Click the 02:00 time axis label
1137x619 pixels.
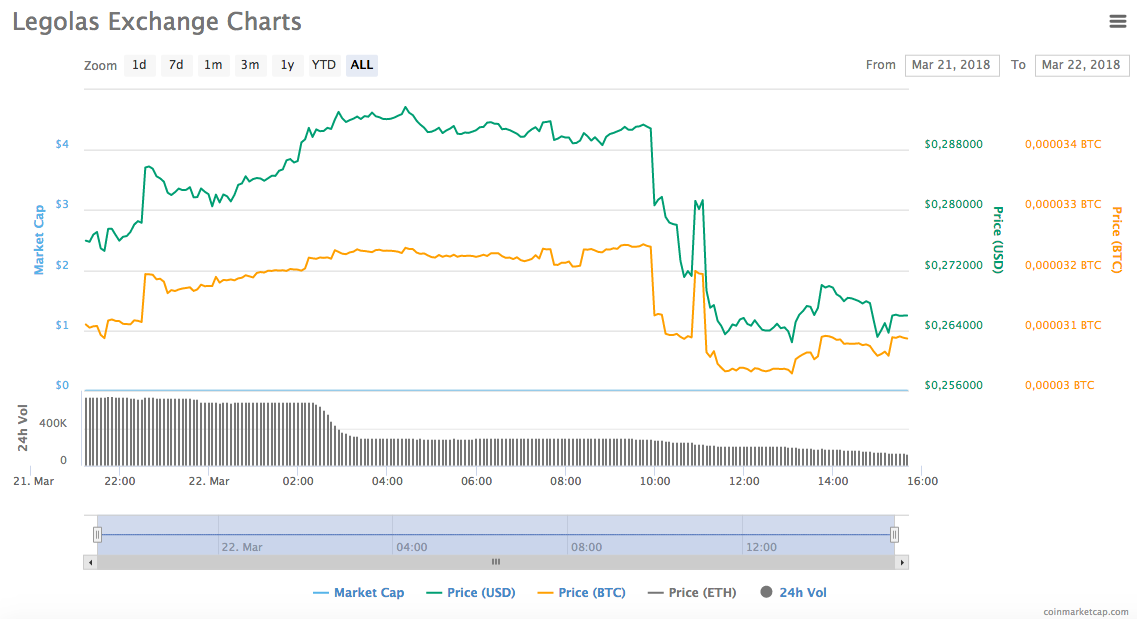click(298, 481)
